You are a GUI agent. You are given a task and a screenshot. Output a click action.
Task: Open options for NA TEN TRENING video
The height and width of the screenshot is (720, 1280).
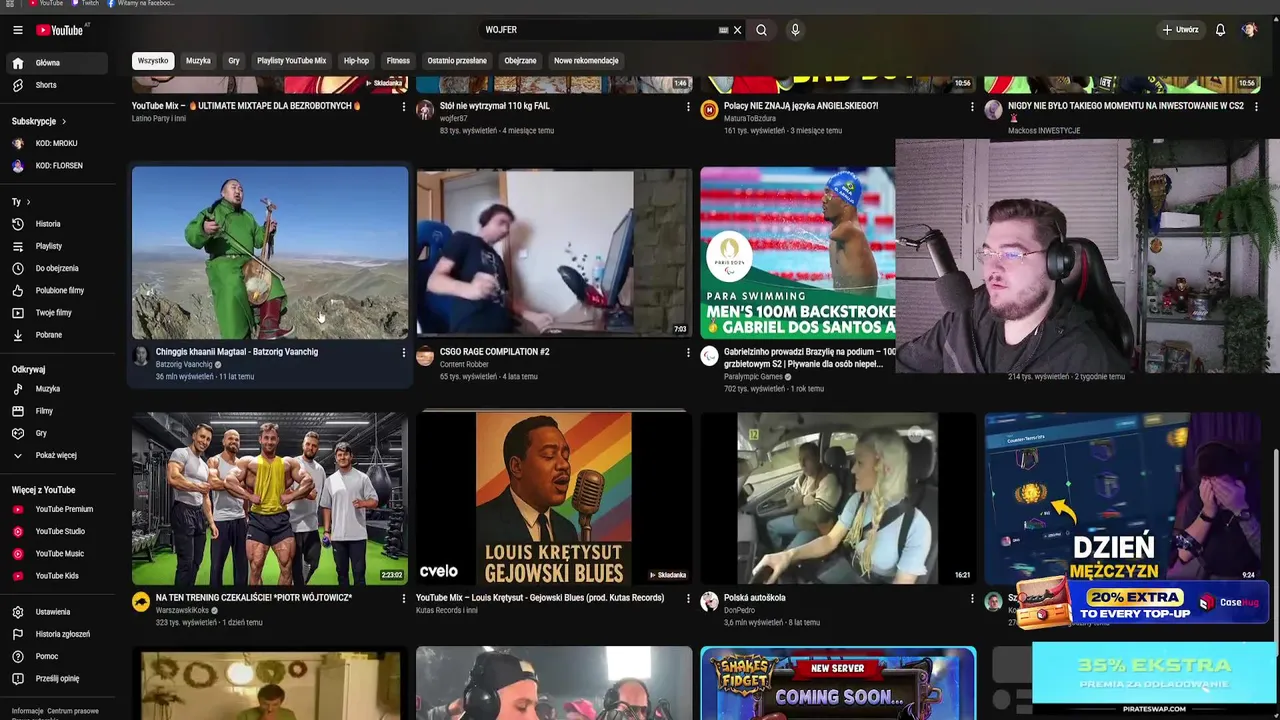click(404, 598)
